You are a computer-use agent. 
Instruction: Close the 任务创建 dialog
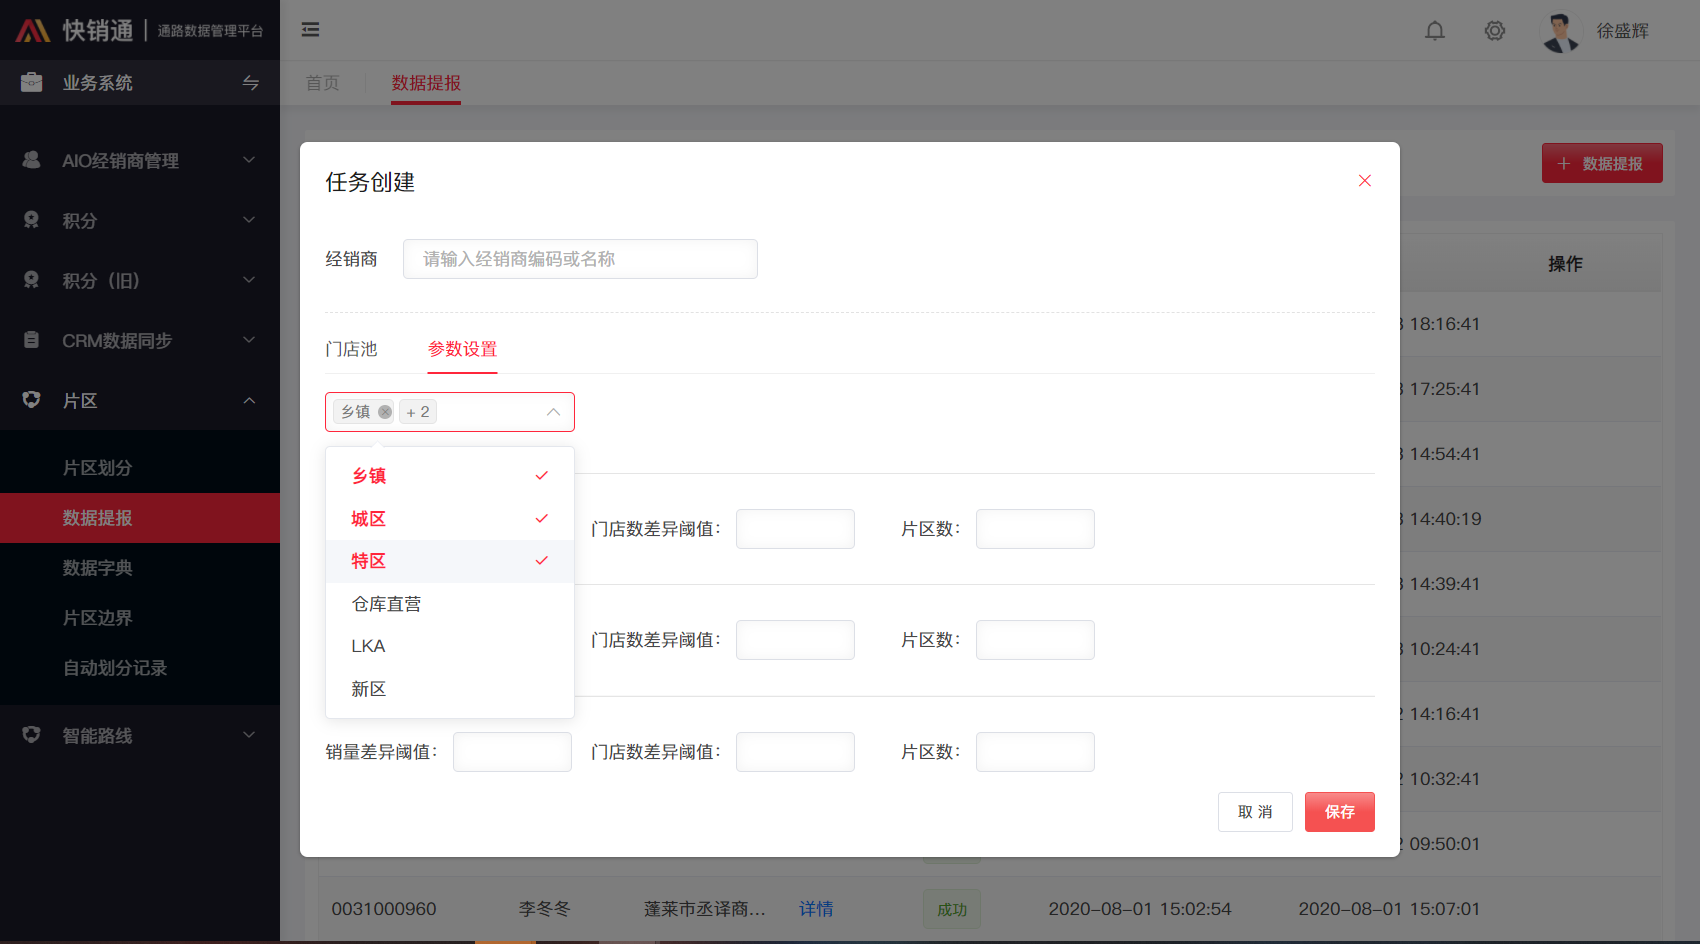[1365, 181]
